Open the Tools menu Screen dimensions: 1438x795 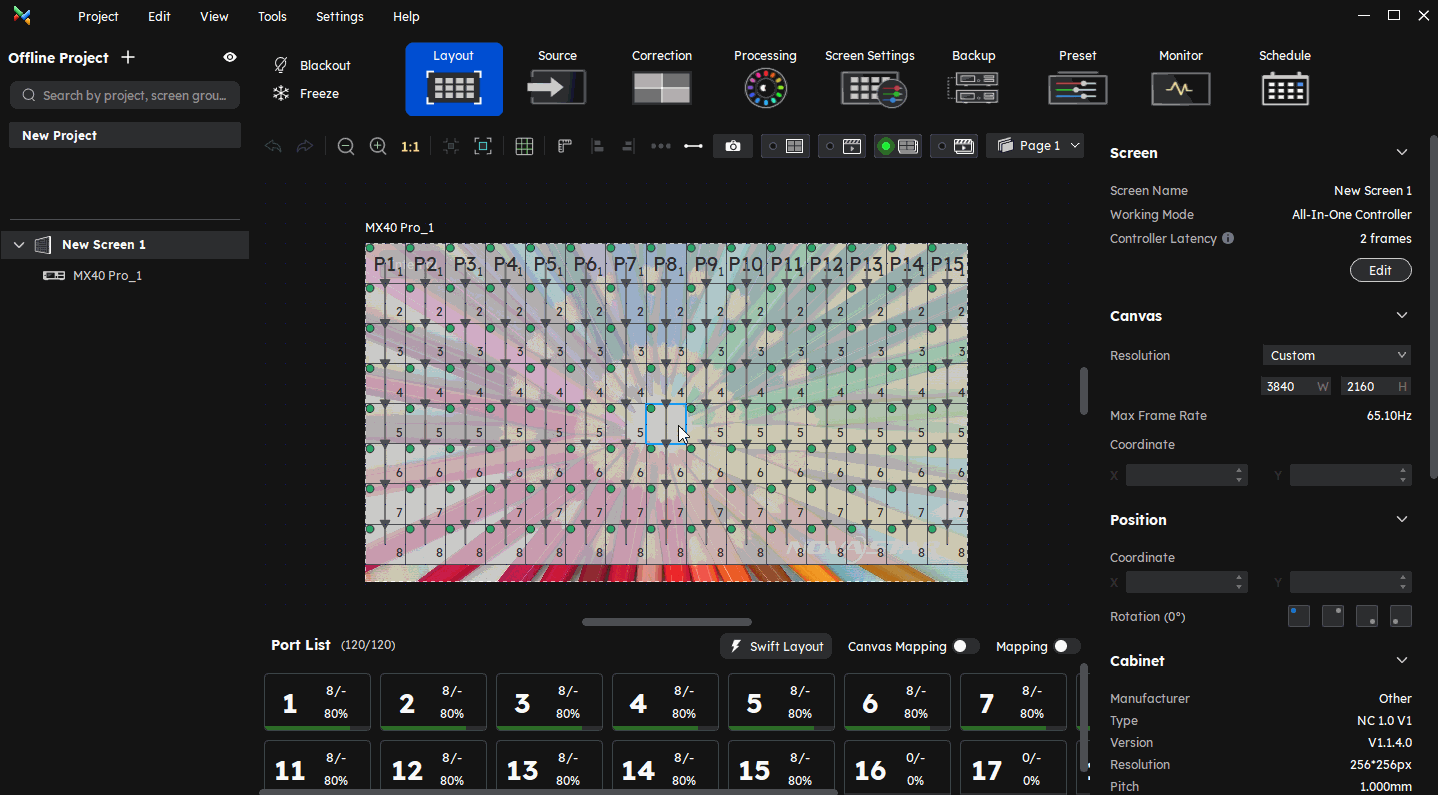click(272, 16)
